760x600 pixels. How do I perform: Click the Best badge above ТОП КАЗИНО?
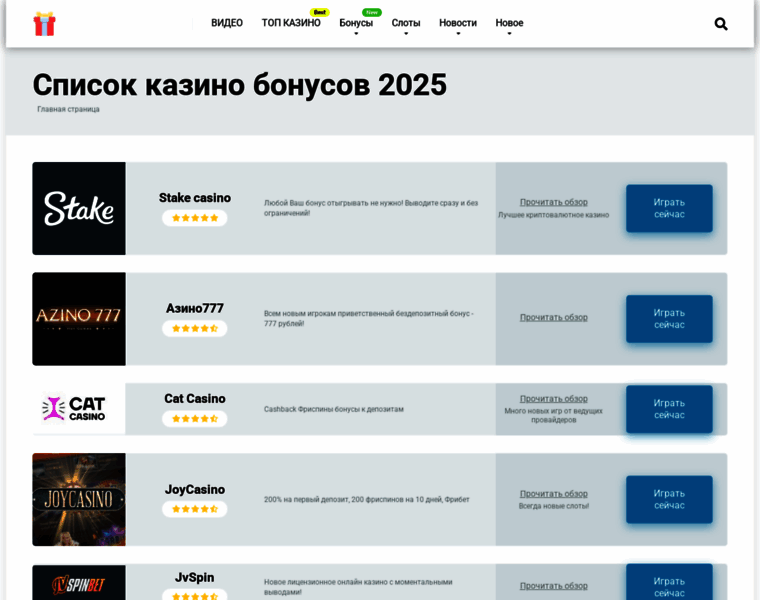pos(319,12)
